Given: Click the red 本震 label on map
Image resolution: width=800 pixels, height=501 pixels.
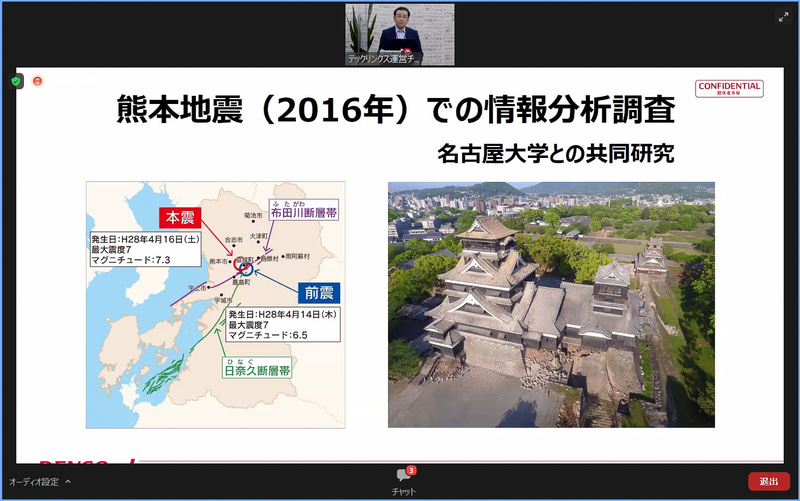Looking at the screenshot, I should pos(180,218).
